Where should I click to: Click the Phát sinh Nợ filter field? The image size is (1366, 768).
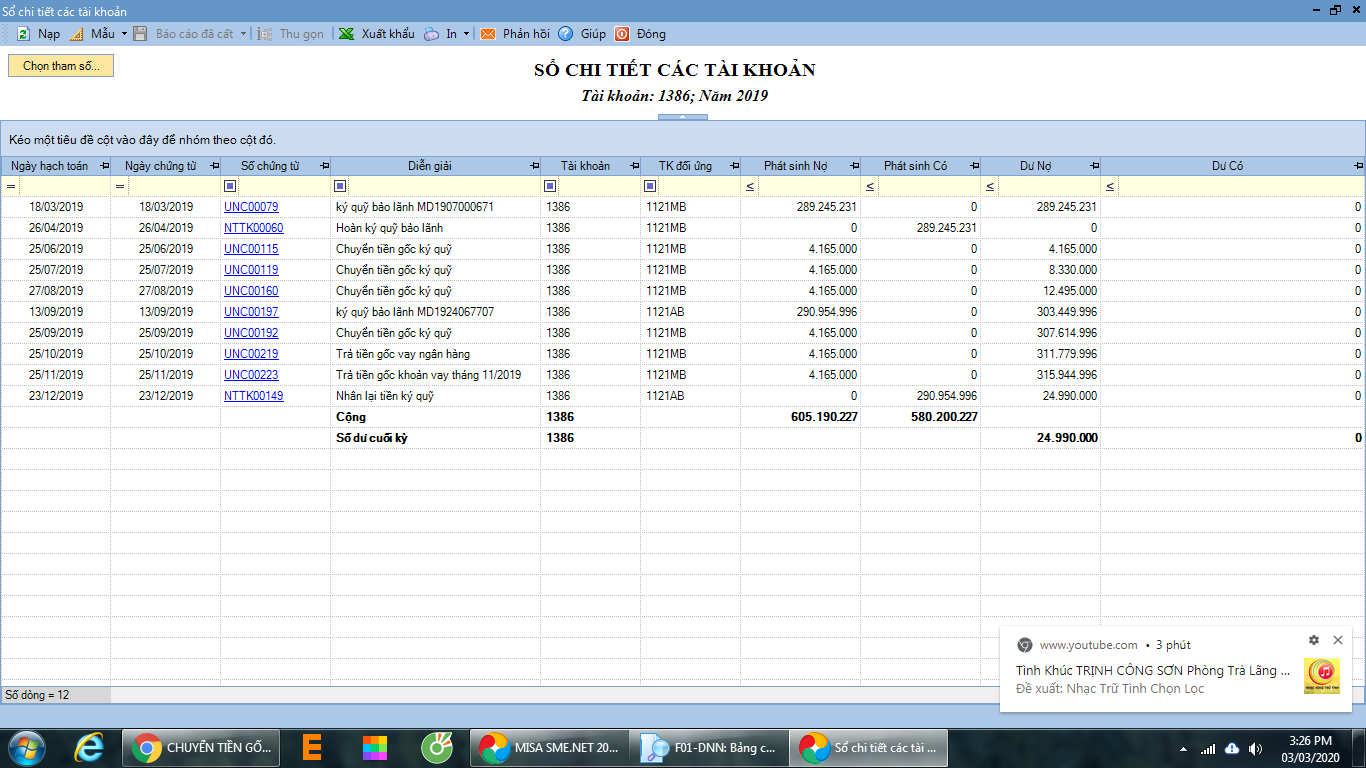click(x=808, y=186)
